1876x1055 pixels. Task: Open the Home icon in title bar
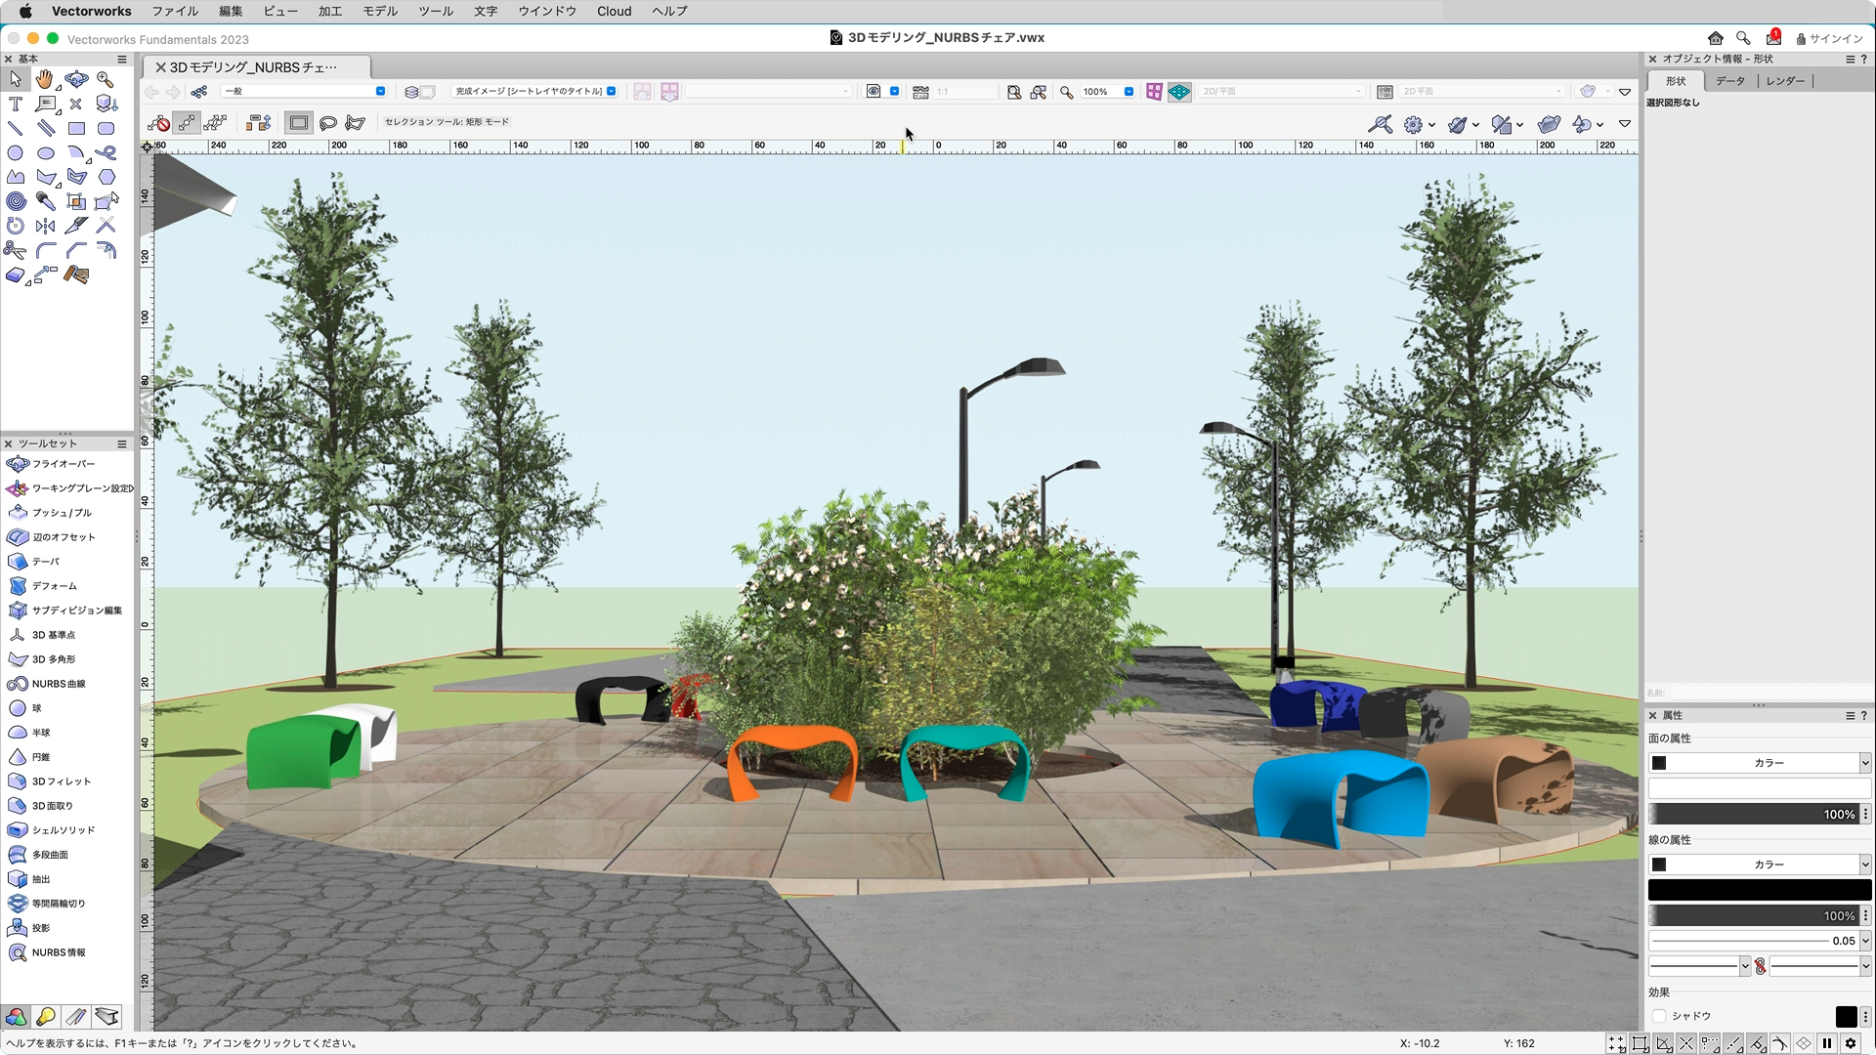(1715, 38)
